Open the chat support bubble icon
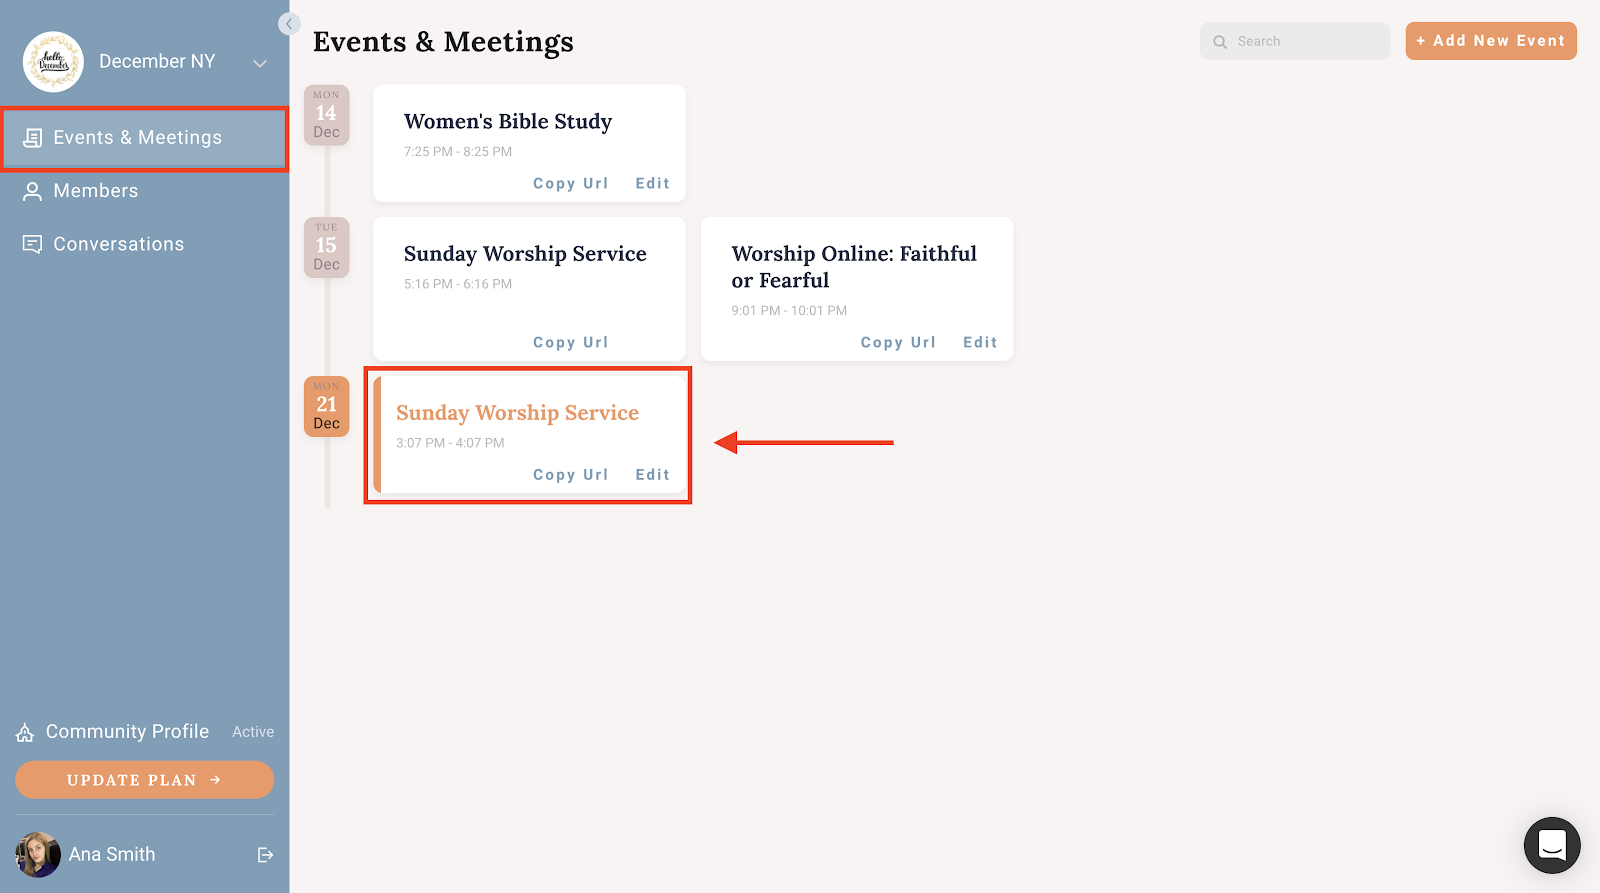 (1552, 845)
